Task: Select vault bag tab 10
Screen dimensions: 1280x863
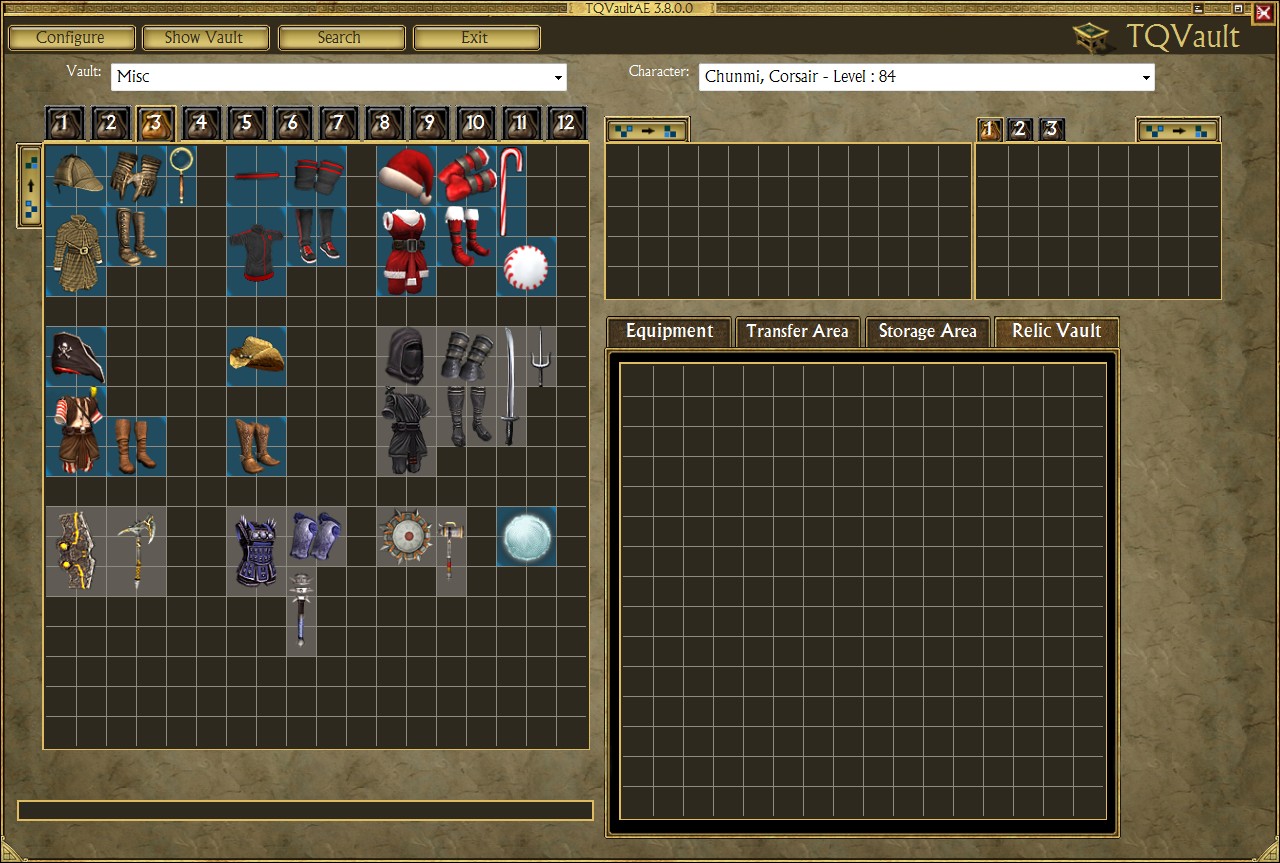Action: click(x=476, y=124)
